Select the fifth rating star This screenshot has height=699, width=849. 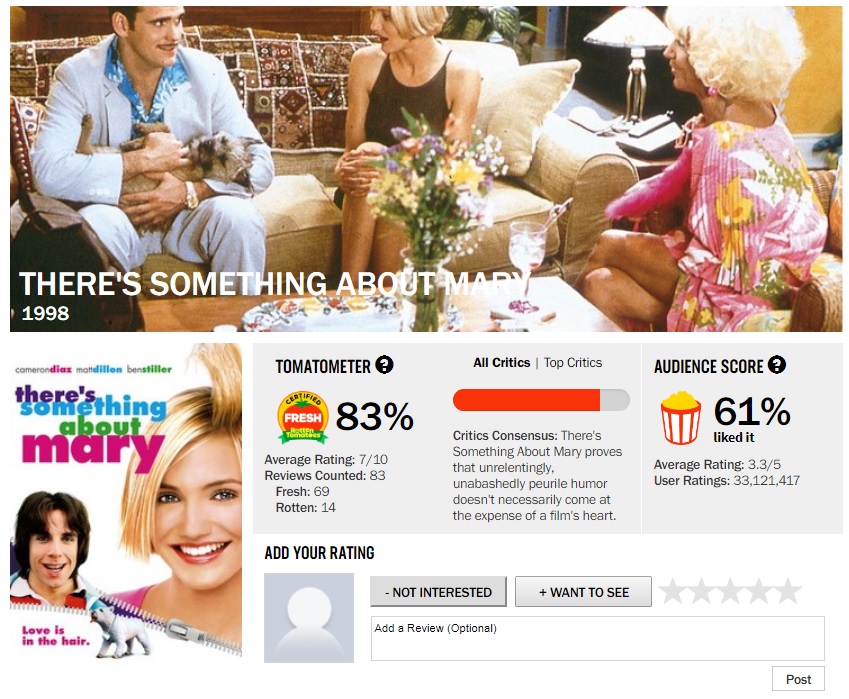pyautogui.click(x=787, y=591)
